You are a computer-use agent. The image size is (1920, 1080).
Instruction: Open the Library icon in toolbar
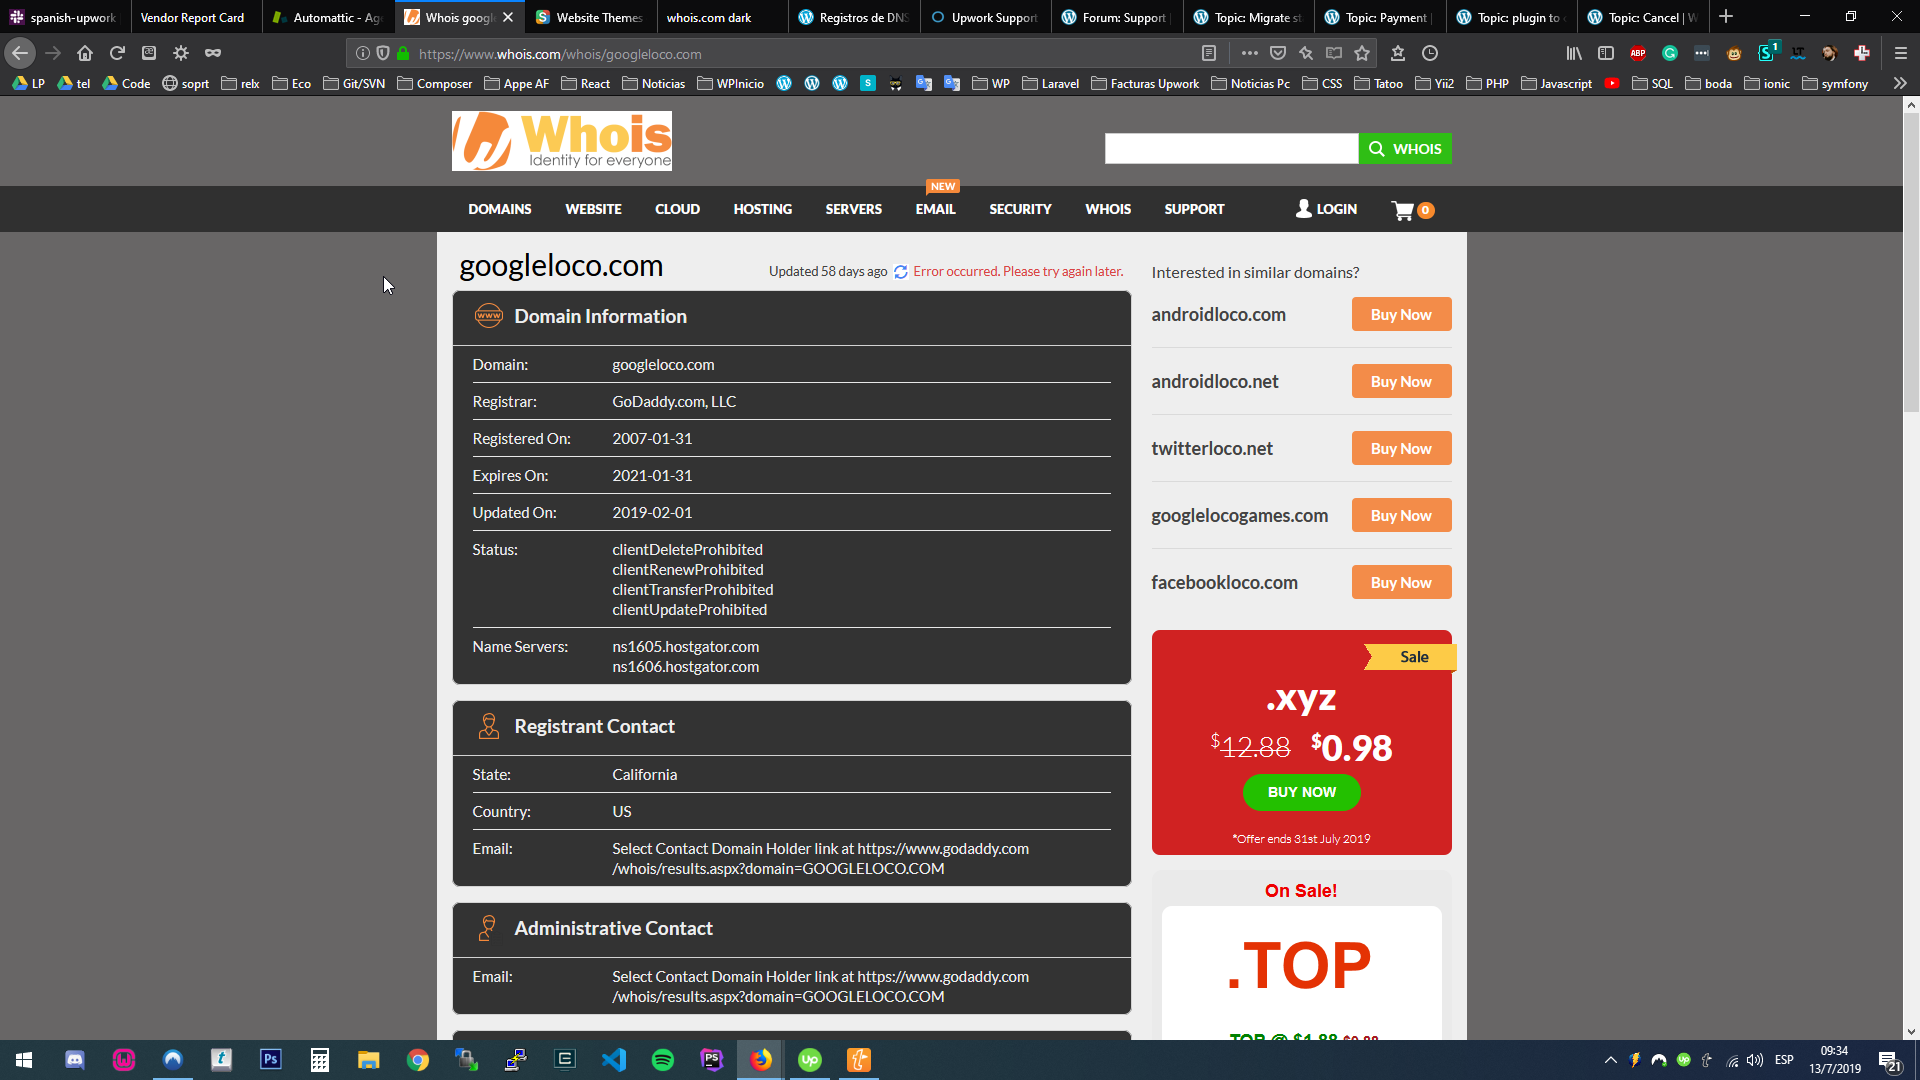(x=1574, y=53)
